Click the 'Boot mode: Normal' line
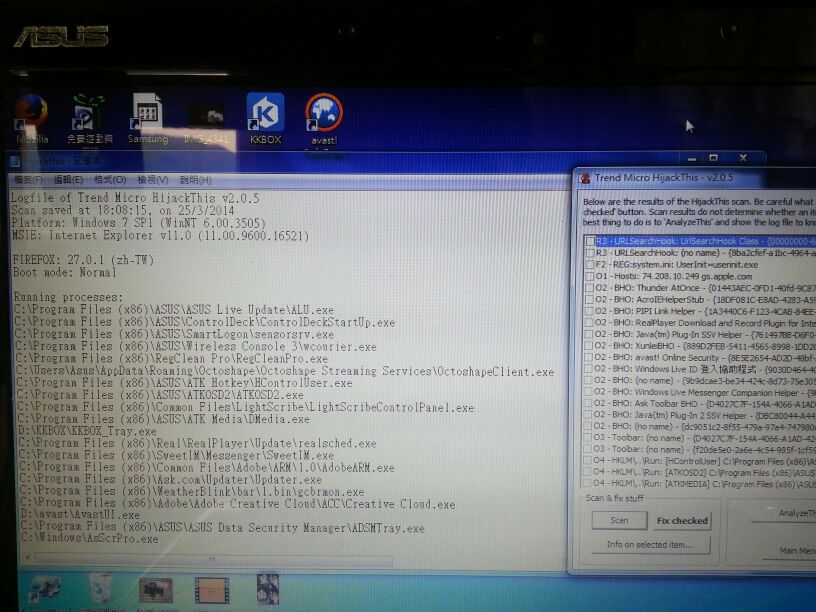Screen dimensions: 816x612 coord(65,272)
